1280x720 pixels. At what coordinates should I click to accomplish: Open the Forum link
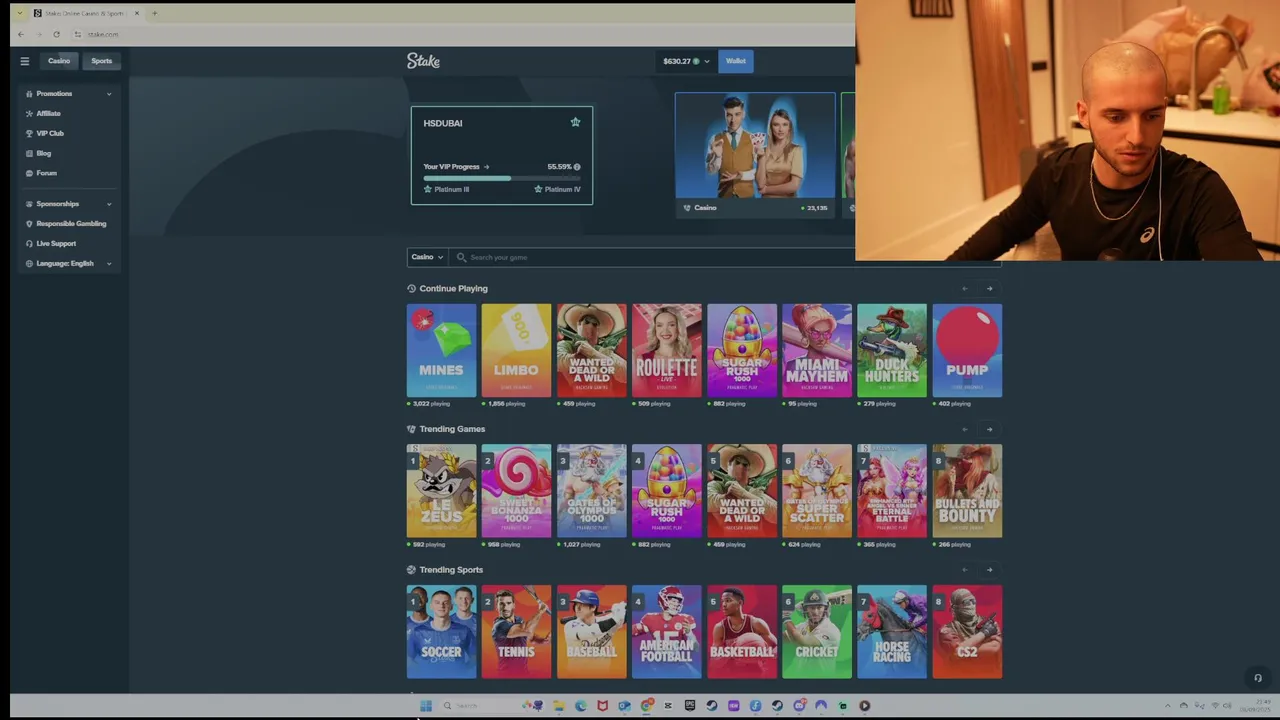pyautogui.click(x=46, y=173)
